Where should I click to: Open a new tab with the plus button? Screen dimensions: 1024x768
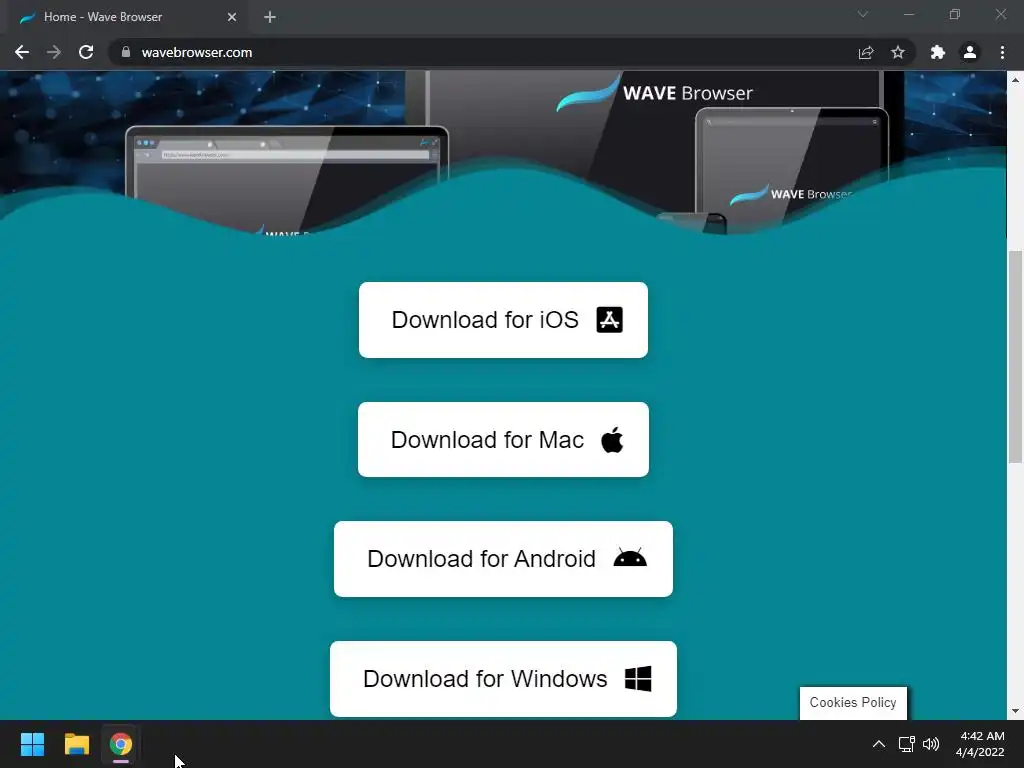pos(270,17)
